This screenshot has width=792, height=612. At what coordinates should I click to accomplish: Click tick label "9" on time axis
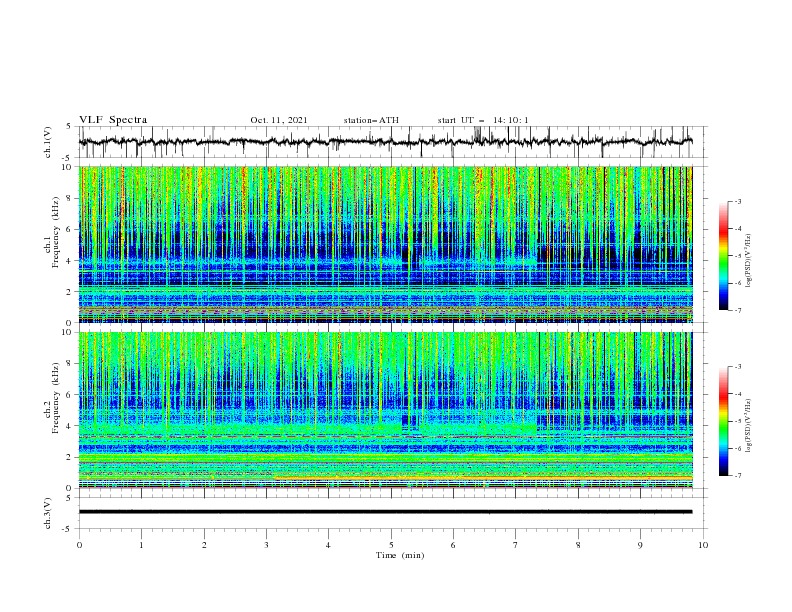[640, 545]
